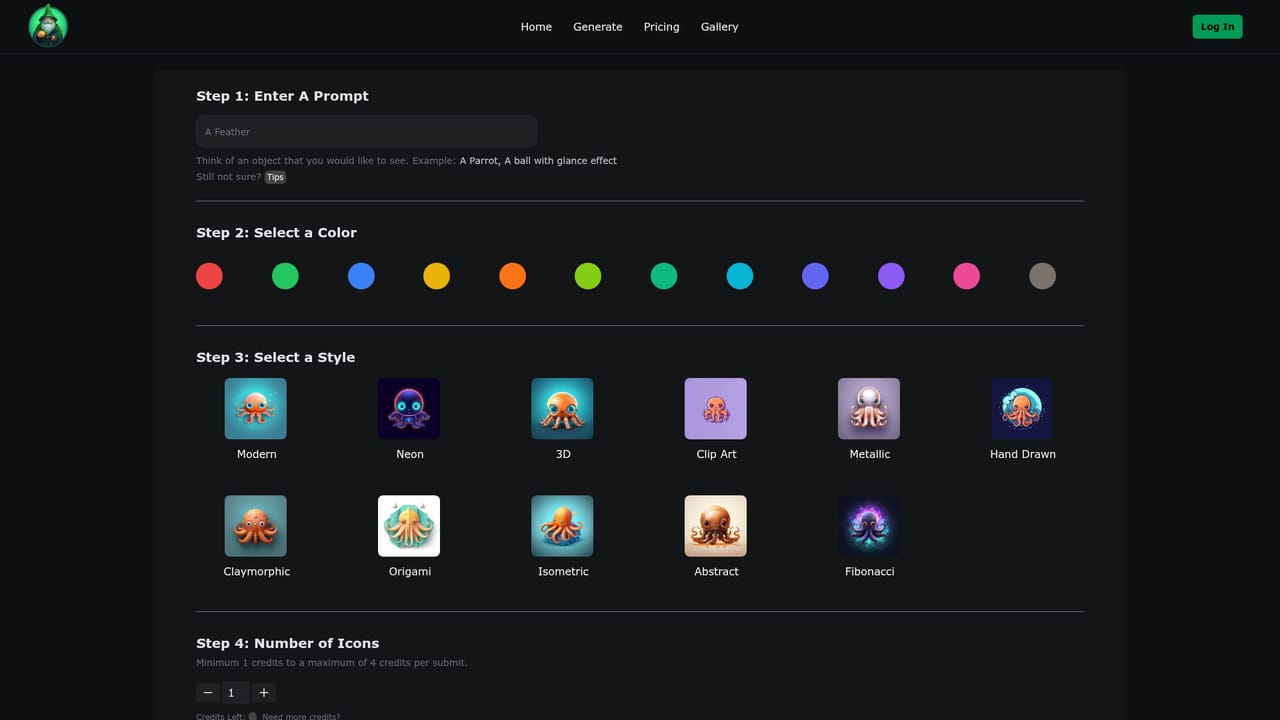This screenshot has height=720, width=1280.
Task: Decrease icon count with minus button
Action: point(208,692)
